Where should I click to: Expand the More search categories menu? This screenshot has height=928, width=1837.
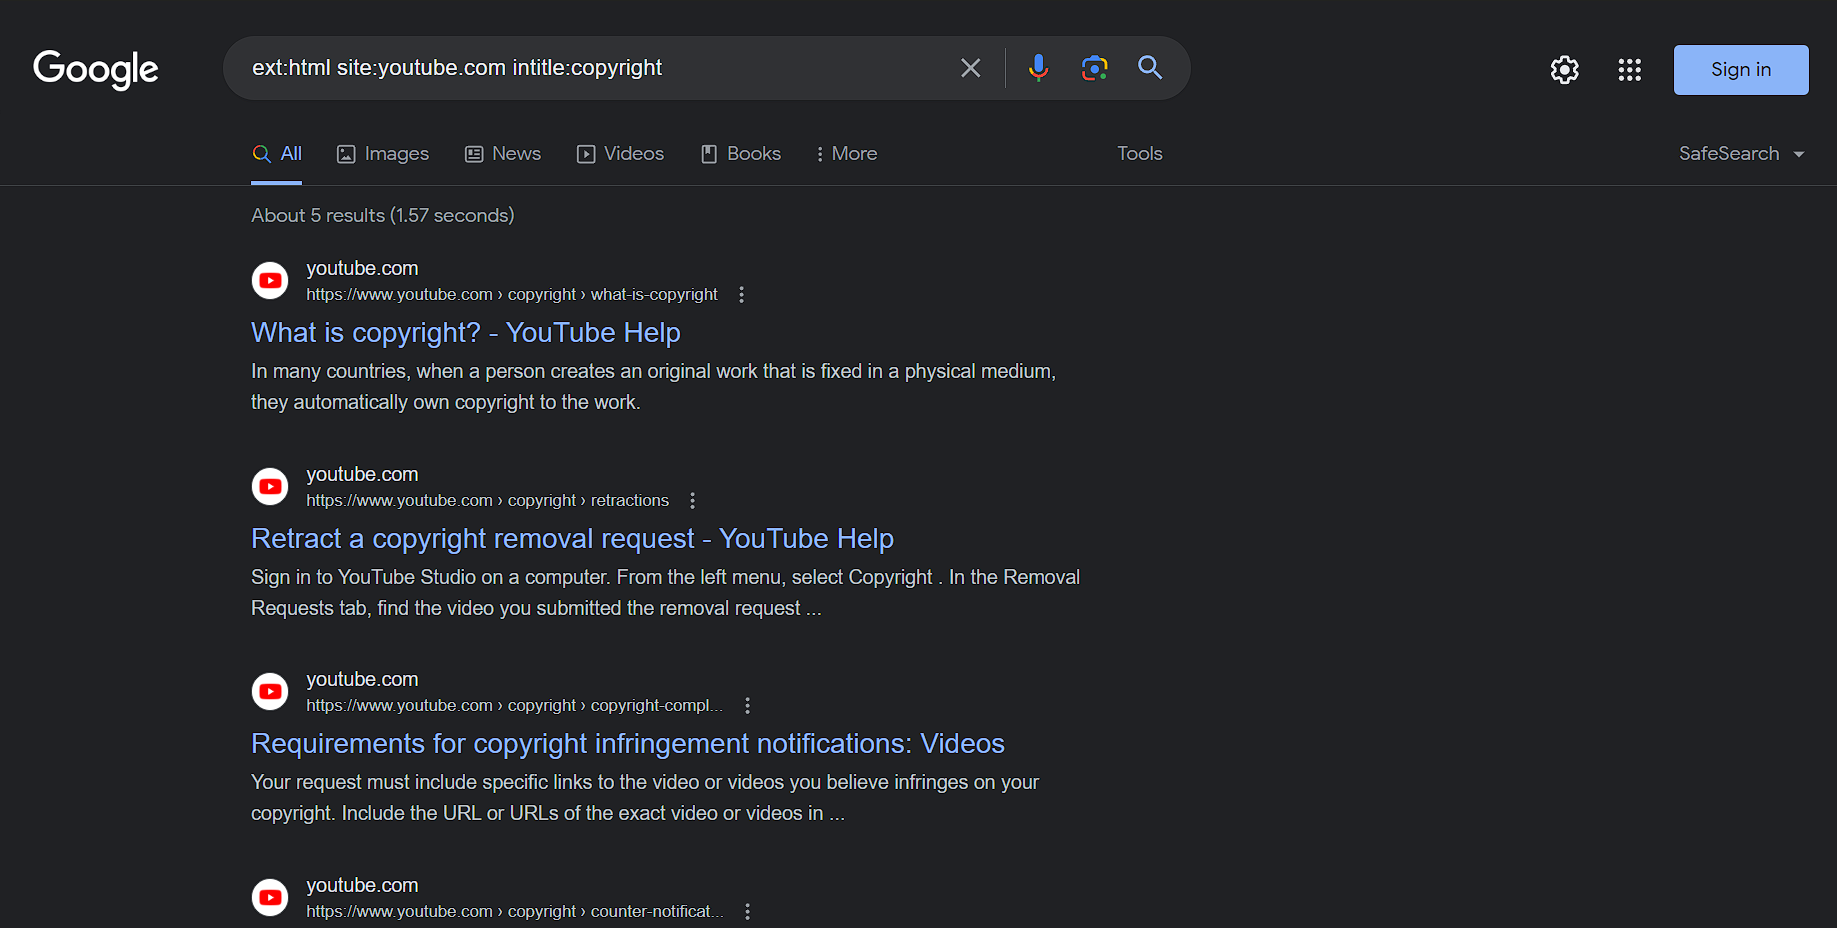tap(846, 154)
